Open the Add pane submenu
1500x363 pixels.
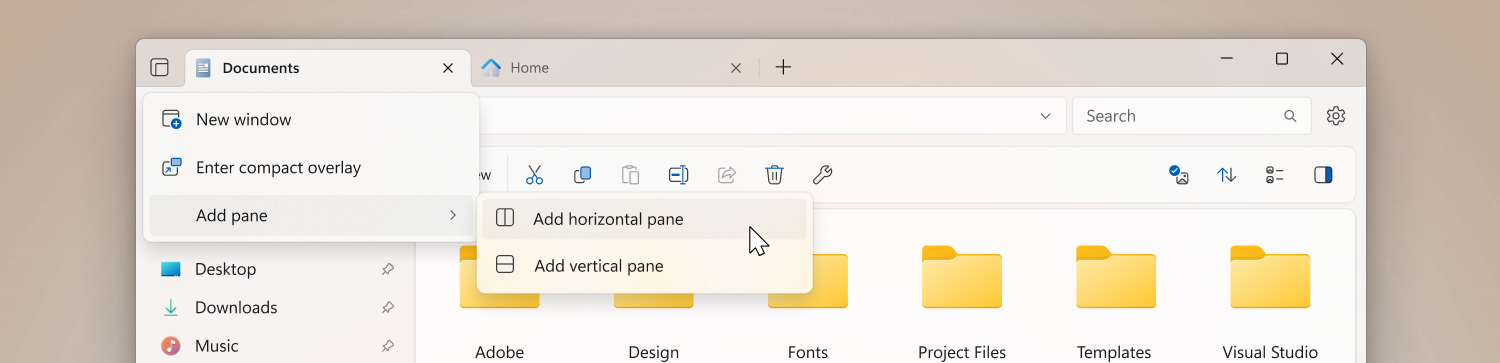311,216
